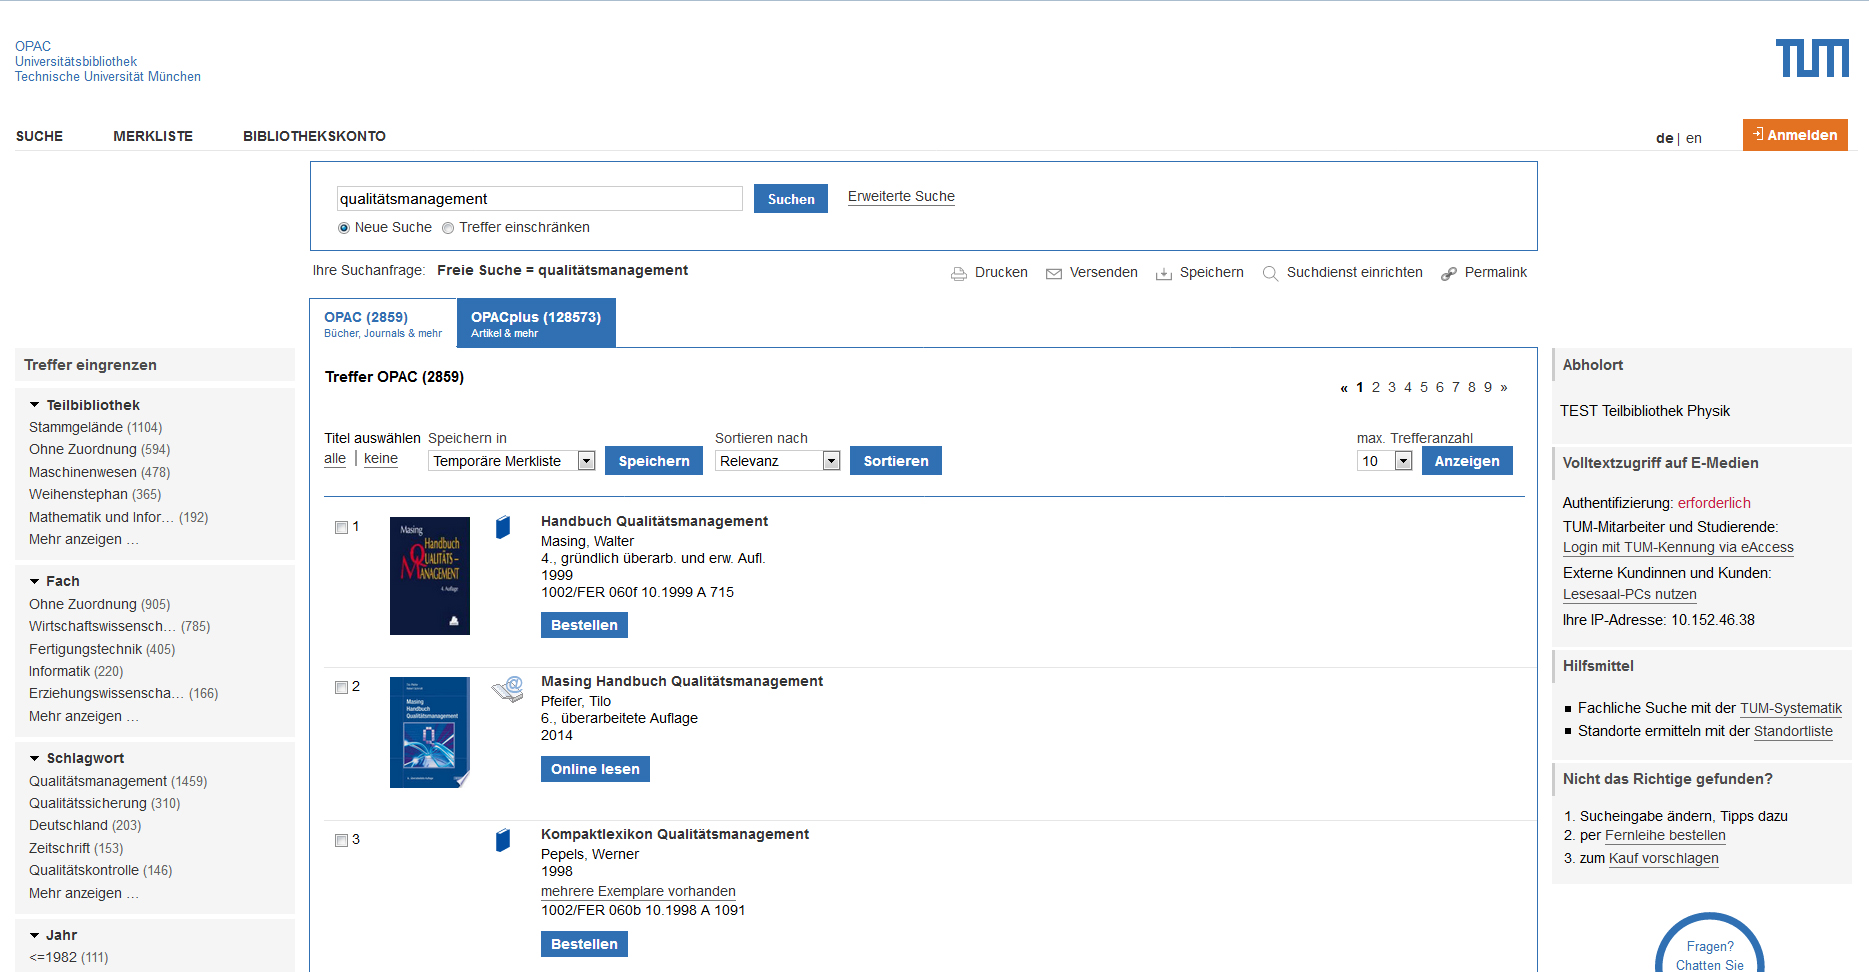Filter by Maschinenwesen (478)
This screenshot has height=972, width=1869.
click(99, 472)
